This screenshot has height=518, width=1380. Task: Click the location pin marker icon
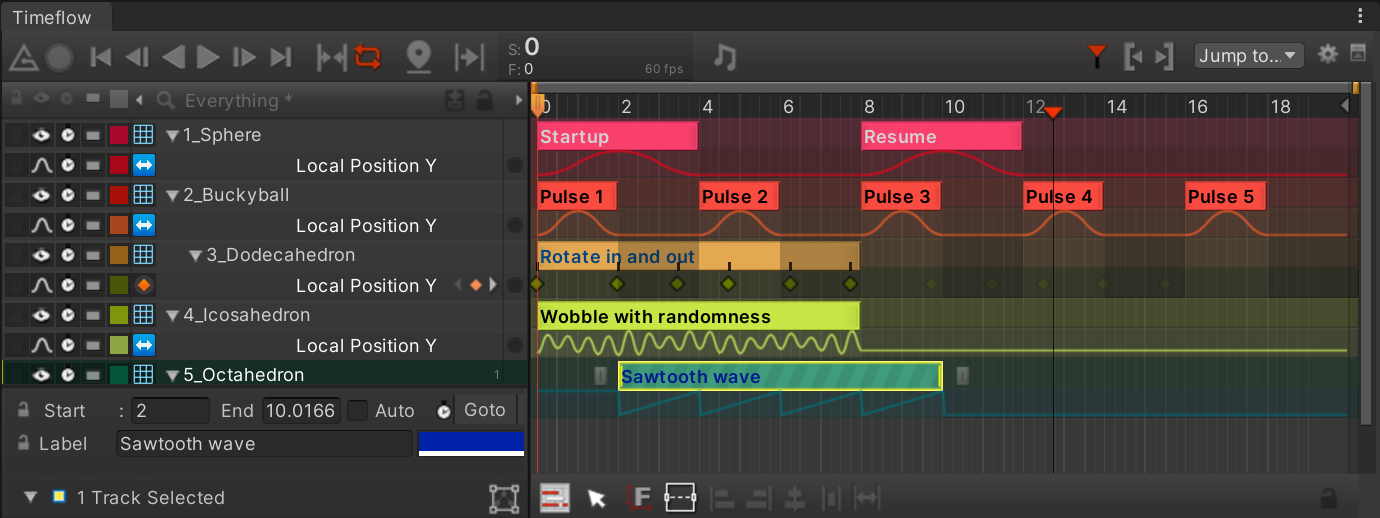click(x=418, y=57)
